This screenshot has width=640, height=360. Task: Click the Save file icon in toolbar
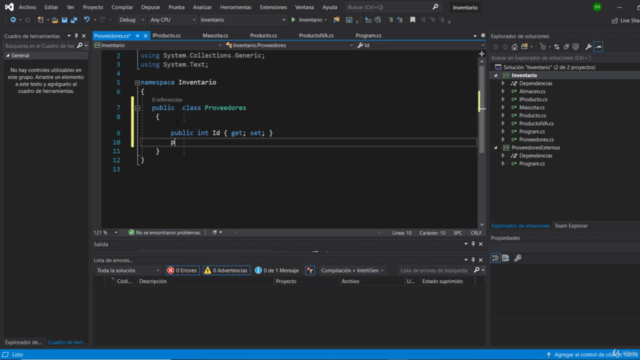point(64,20)
